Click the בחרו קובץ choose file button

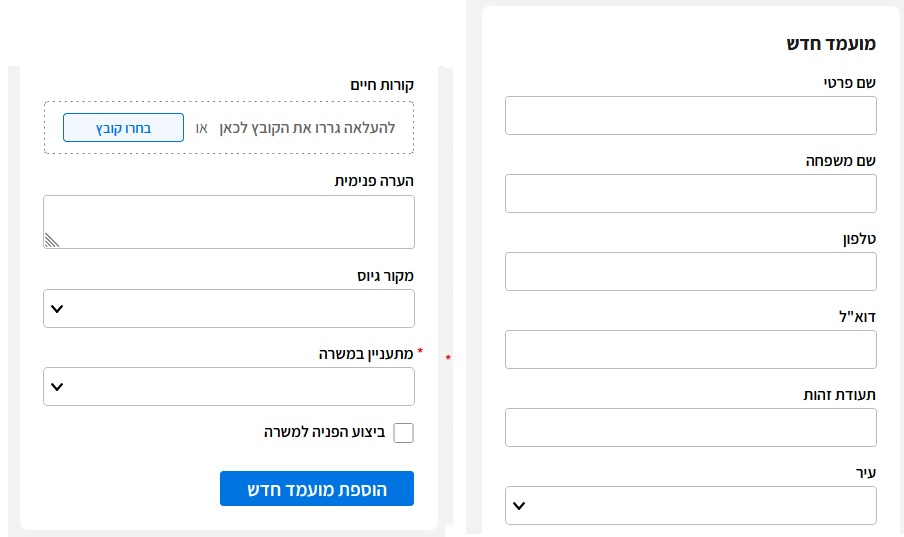(123, 127)
